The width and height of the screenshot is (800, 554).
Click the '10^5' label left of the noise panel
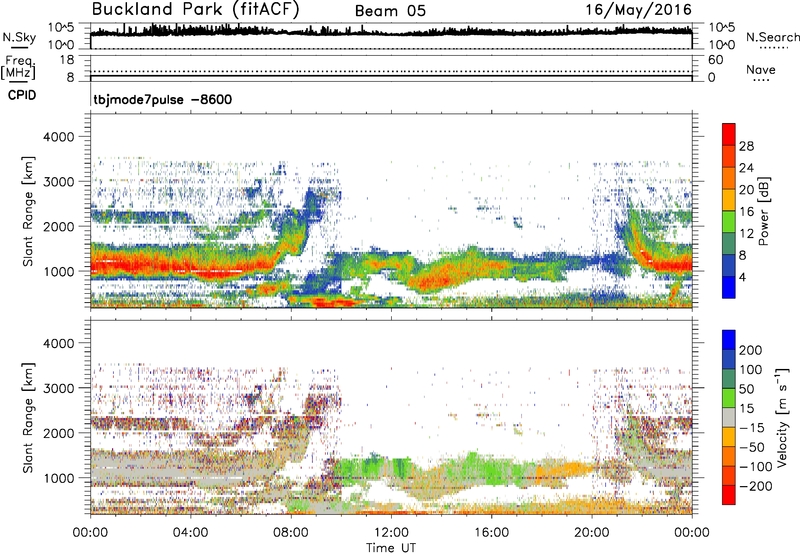tap(62, 28)
